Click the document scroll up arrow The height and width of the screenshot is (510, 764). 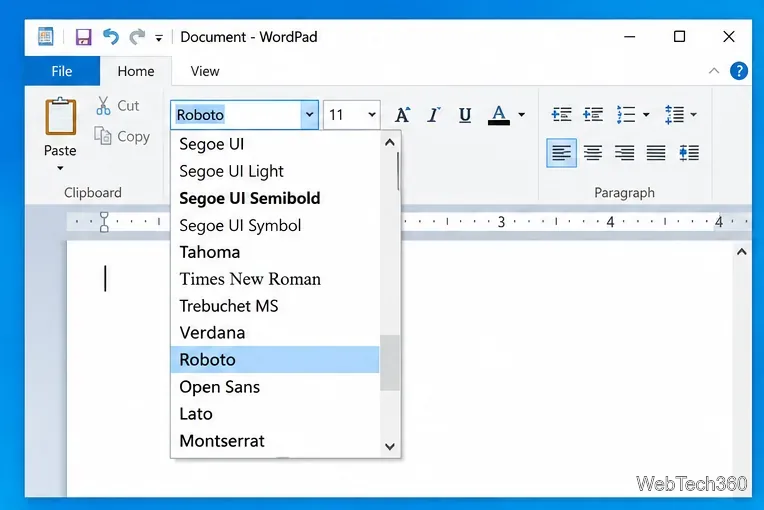tap(742, 252)
